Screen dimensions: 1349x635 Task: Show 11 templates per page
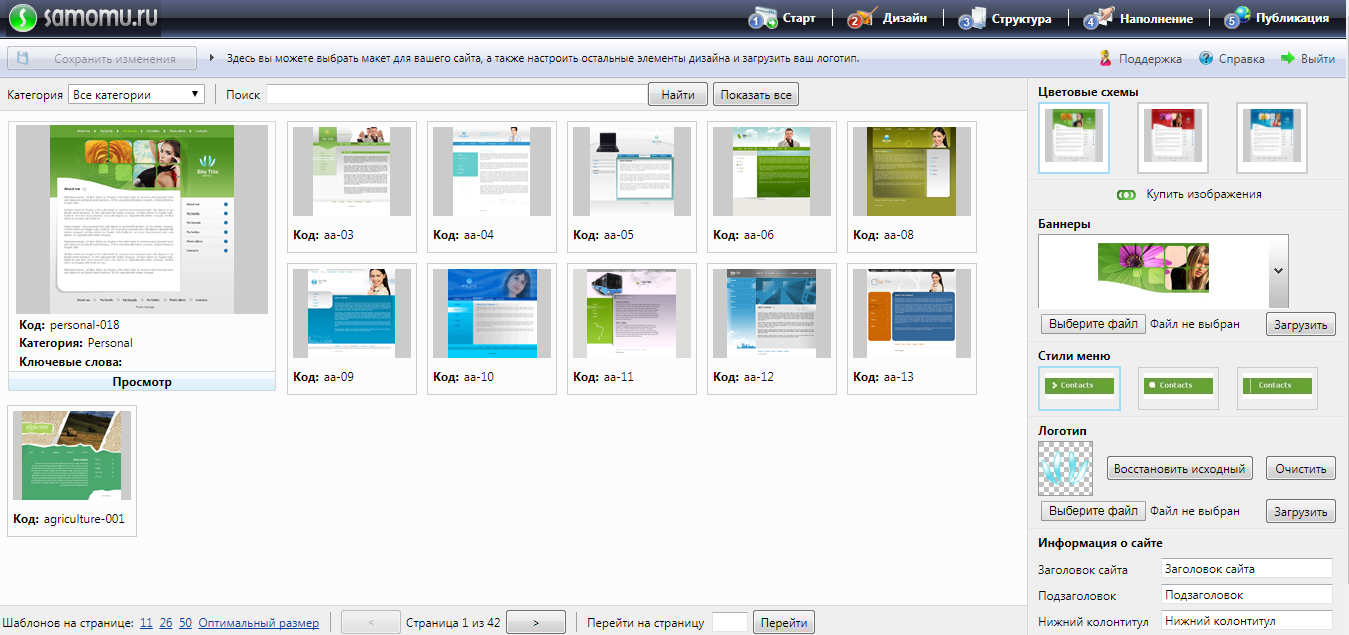pos(146,623)
